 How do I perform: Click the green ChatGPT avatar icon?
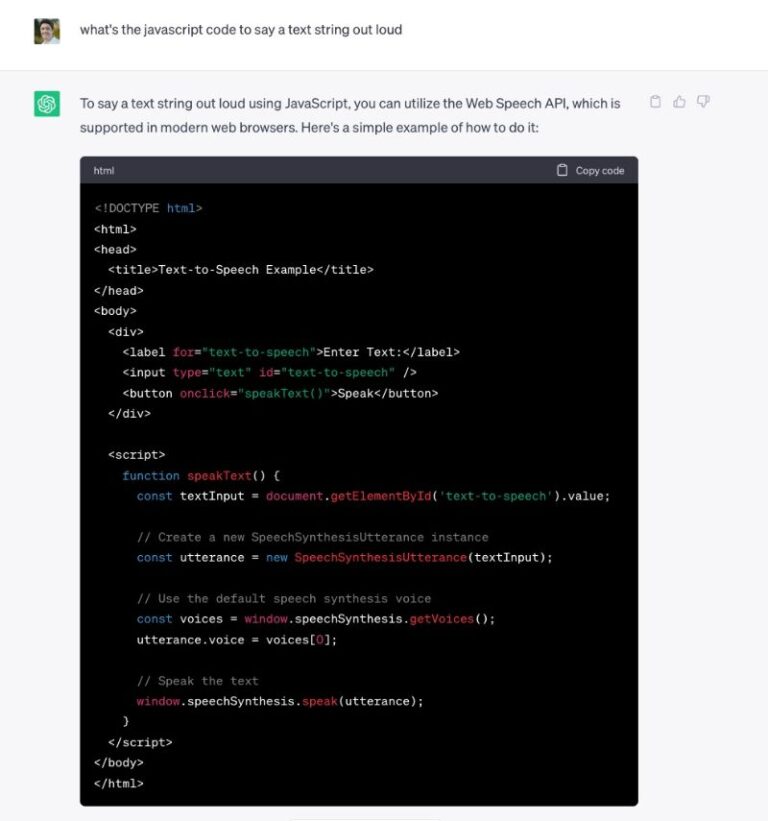[x=46, y=103]
